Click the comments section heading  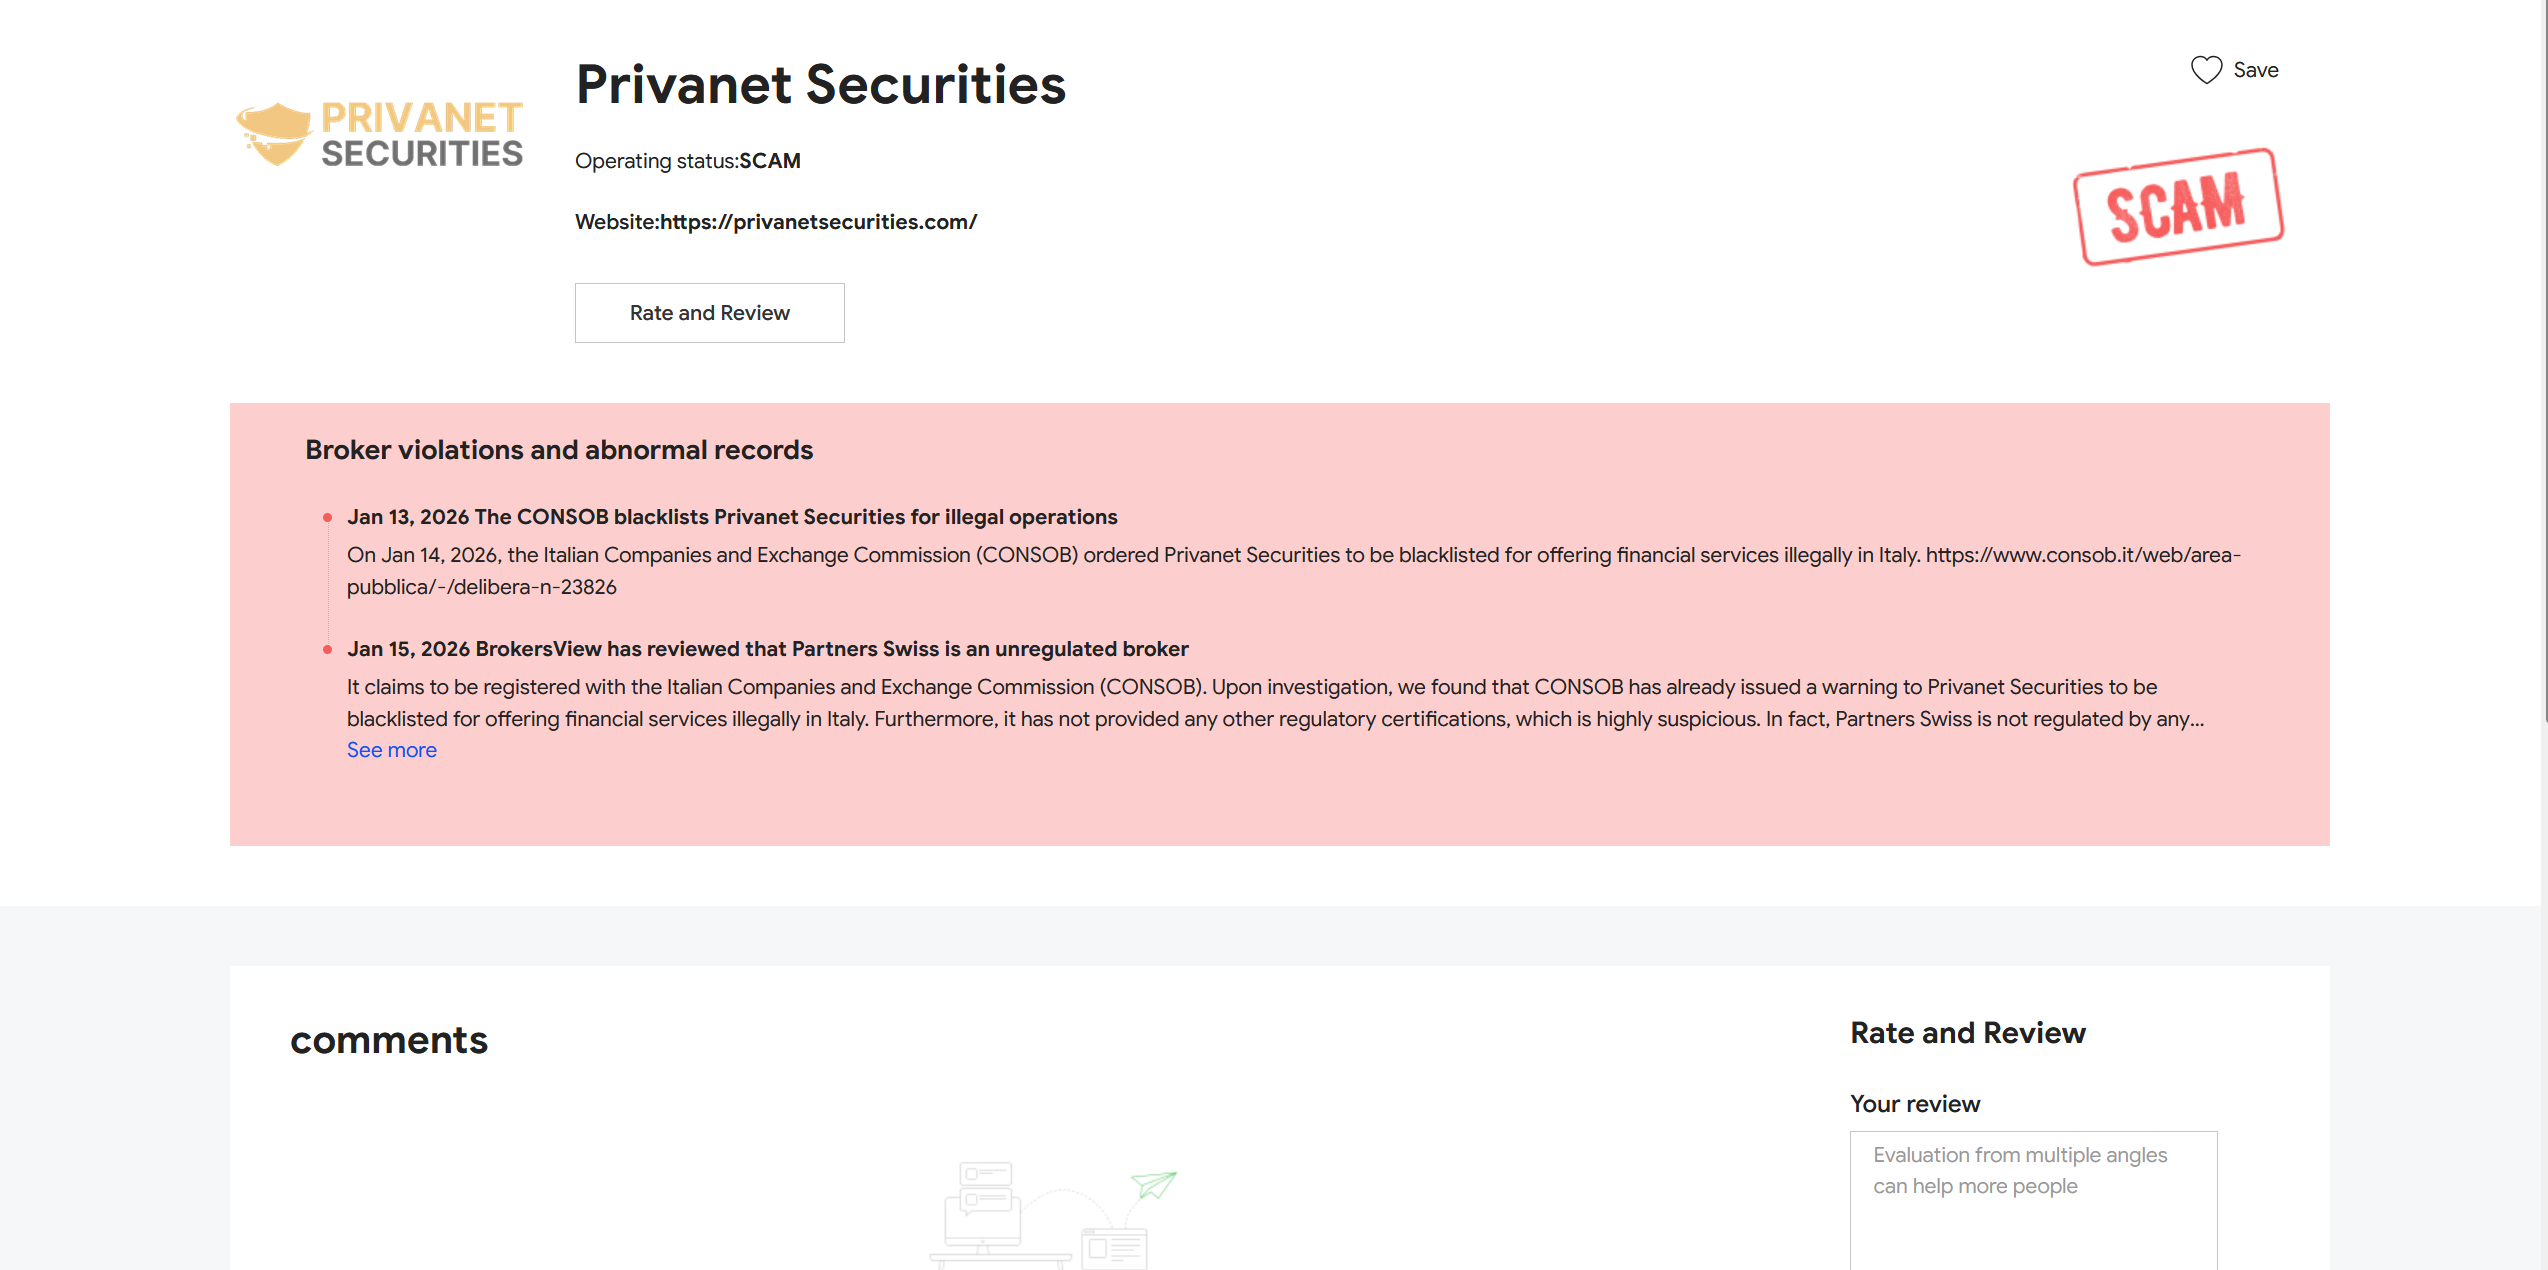coord(389,1040)
